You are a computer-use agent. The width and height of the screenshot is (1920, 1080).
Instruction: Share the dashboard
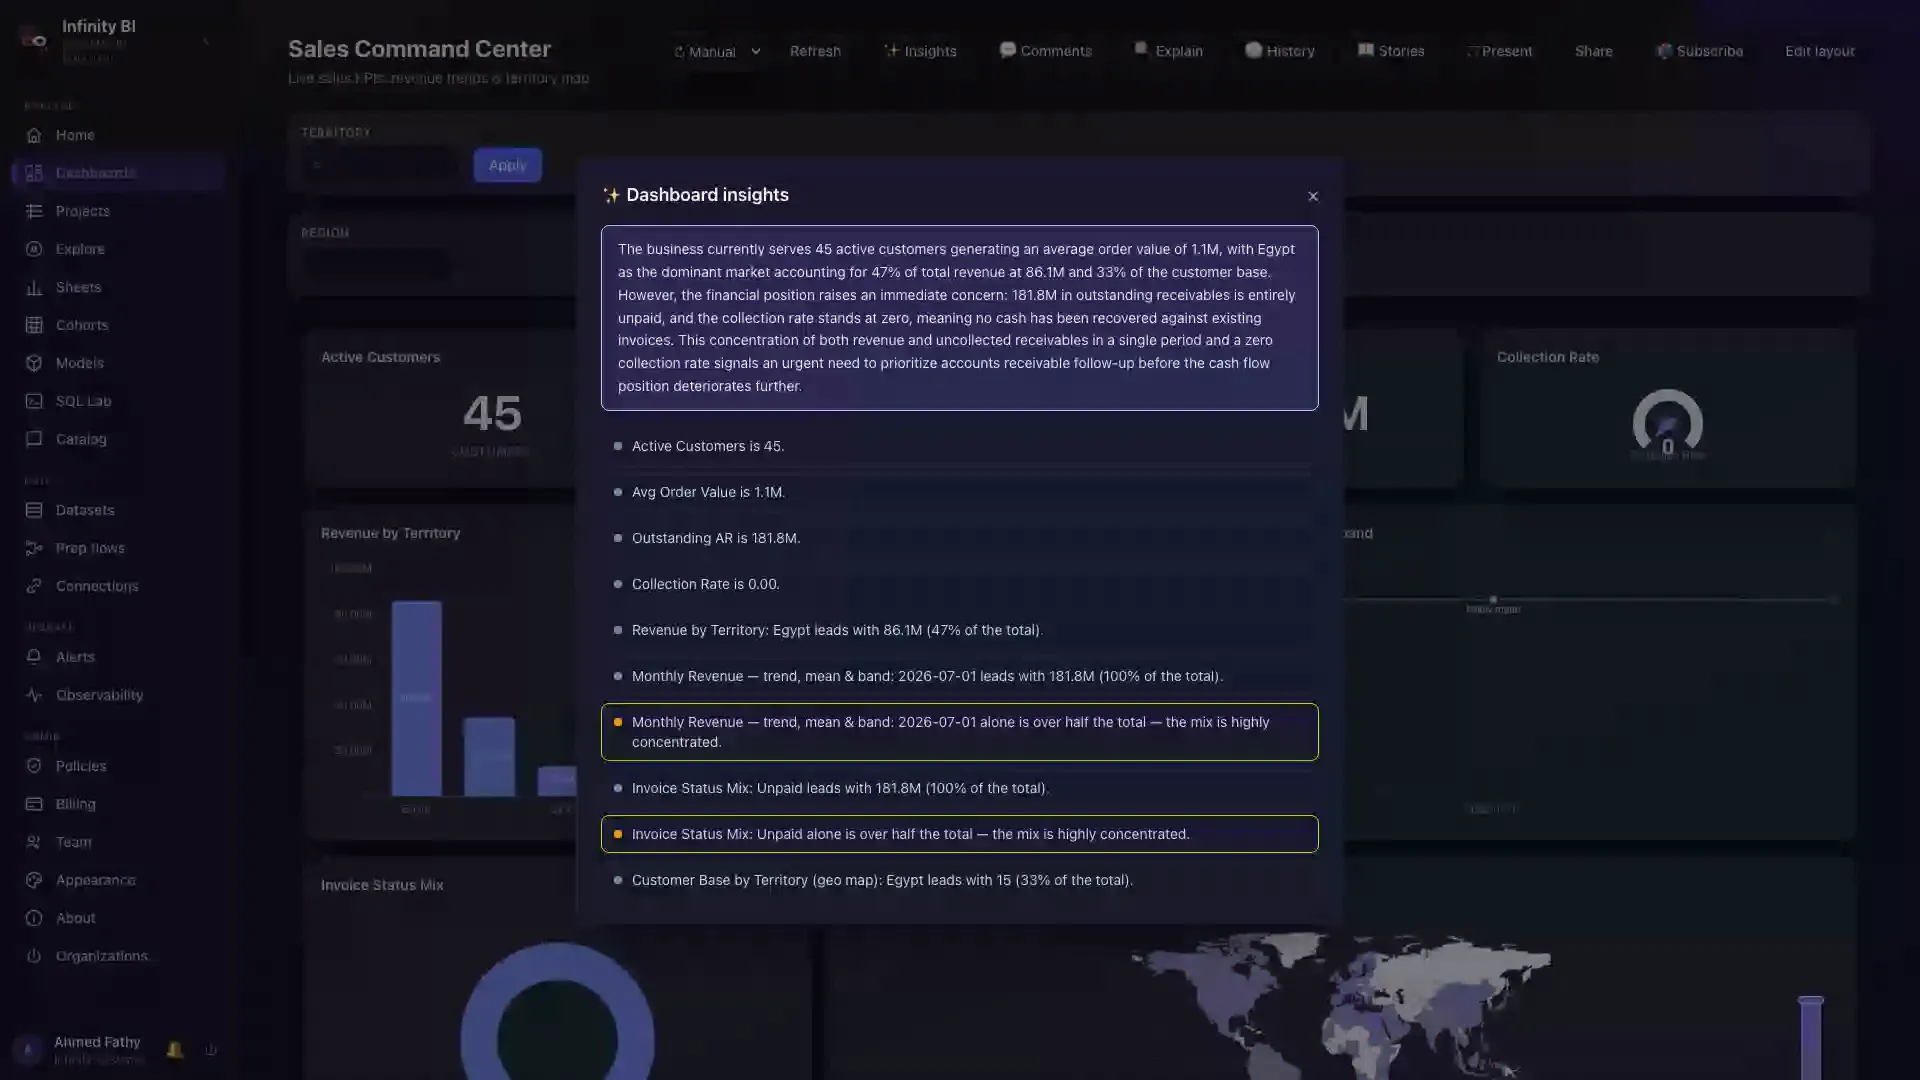coord(1593,51)
